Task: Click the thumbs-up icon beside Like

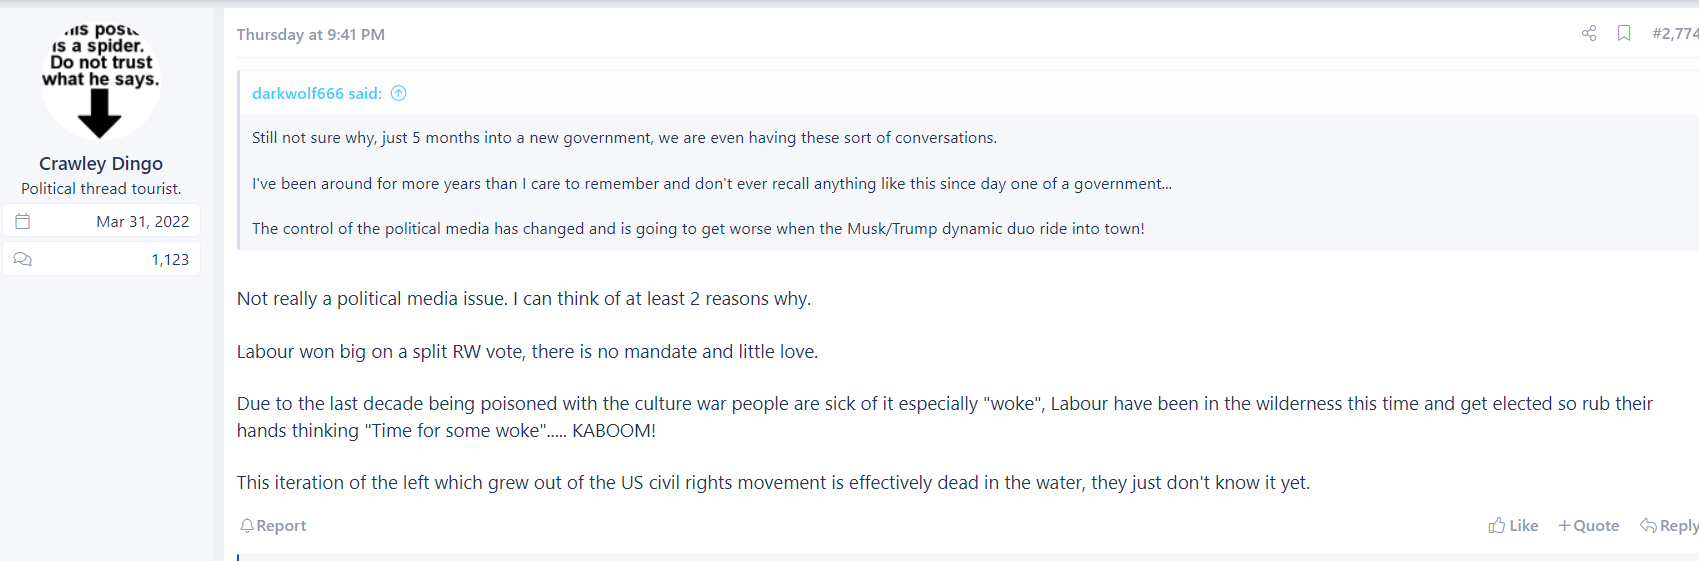Action: tap(1497, 525)
